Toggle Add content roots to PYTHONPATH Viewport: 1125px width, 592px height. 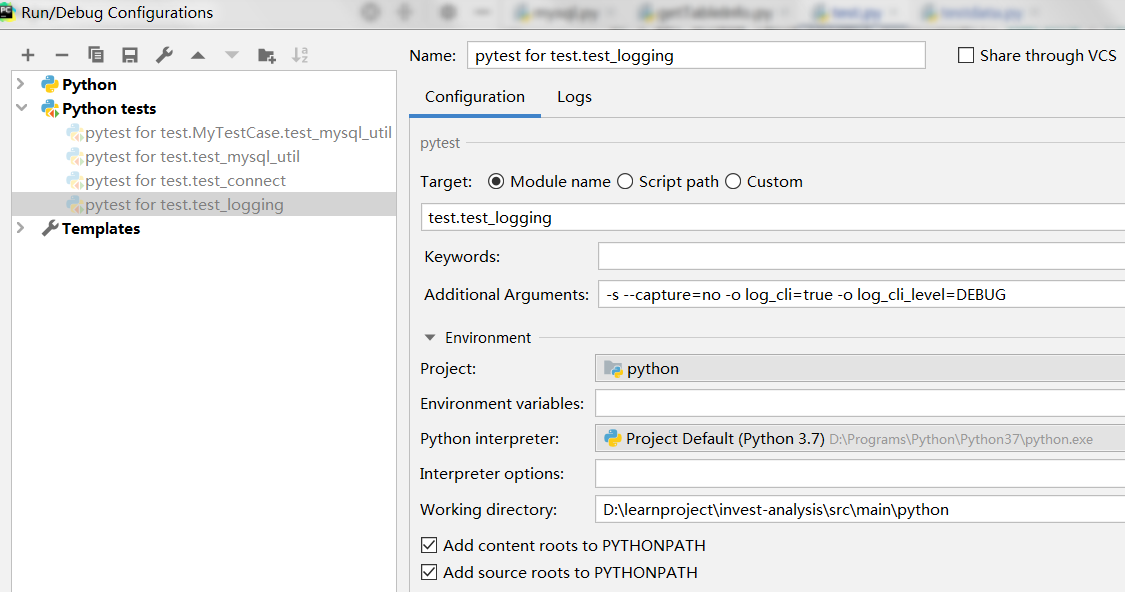(429, 545)
